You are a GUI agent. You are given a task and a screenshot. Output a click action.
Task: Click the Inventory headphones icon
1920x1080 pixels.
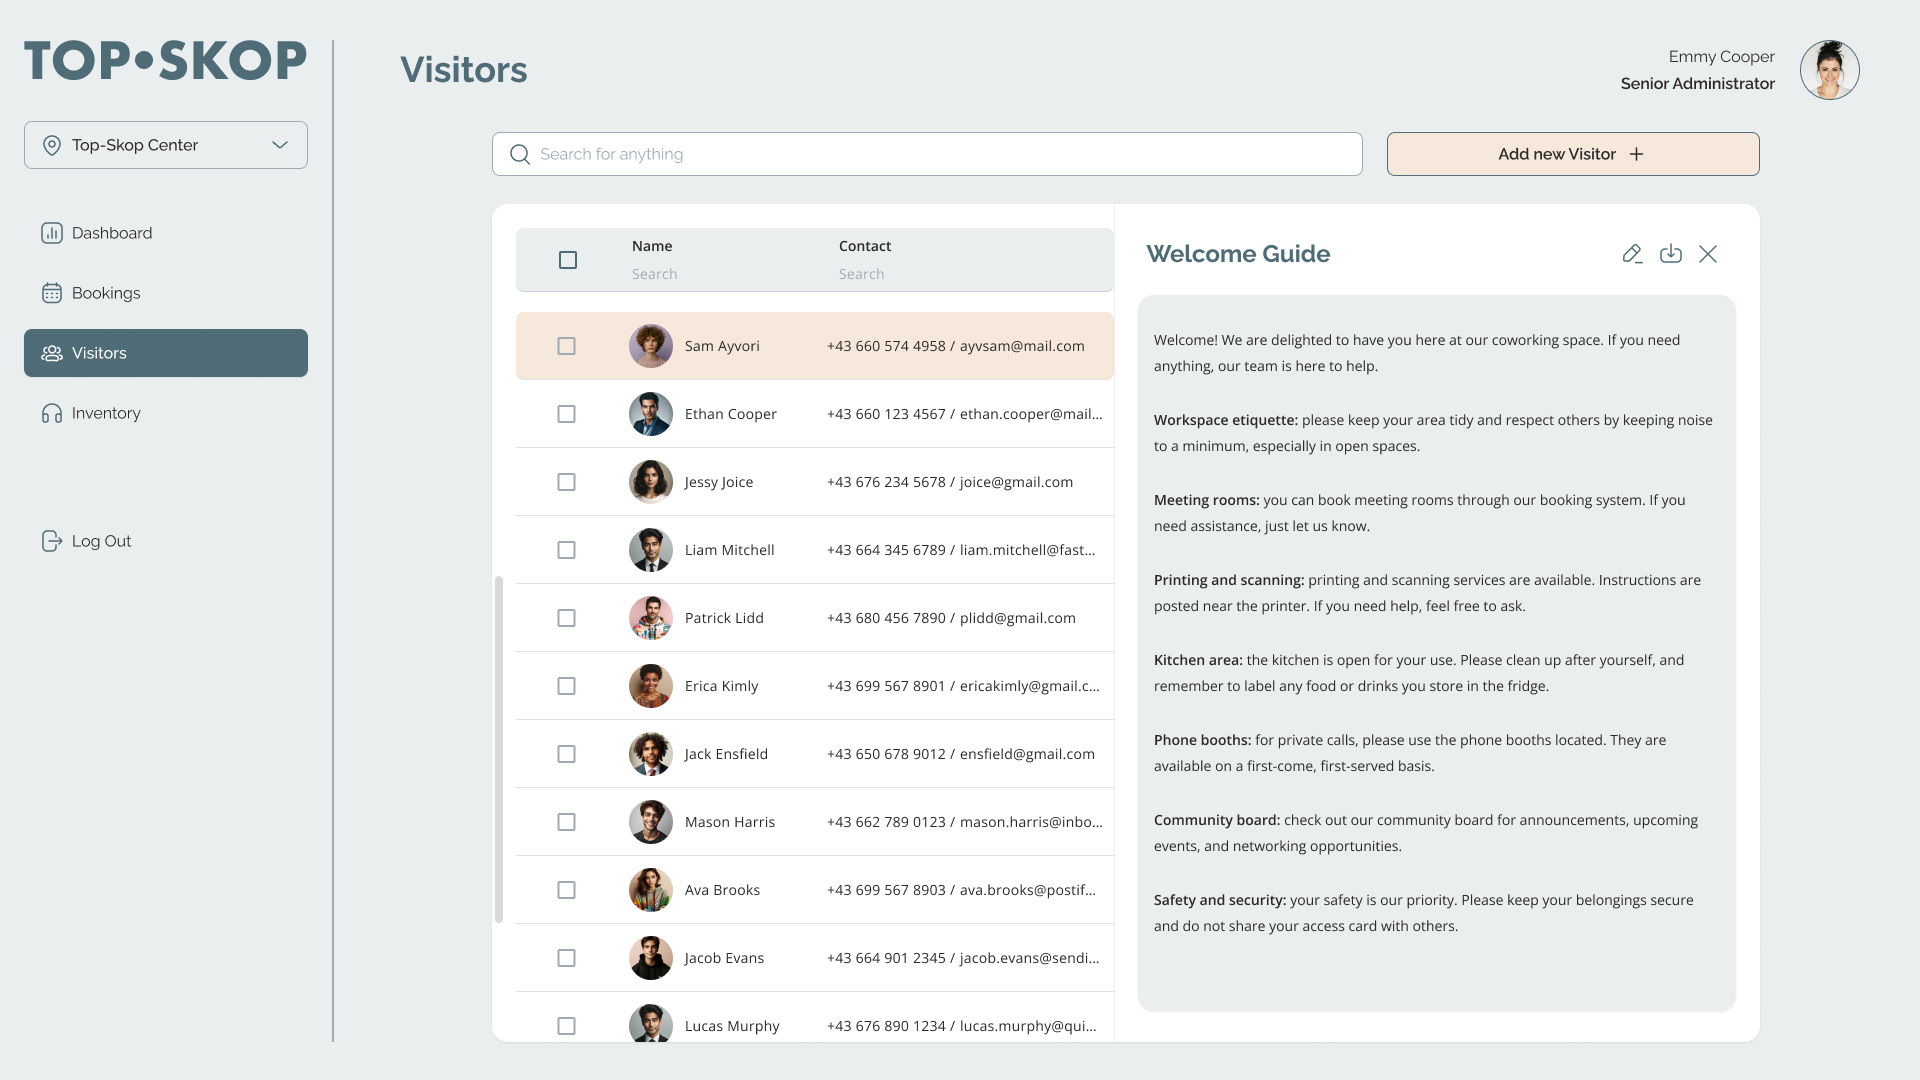[x=52, y=413]
